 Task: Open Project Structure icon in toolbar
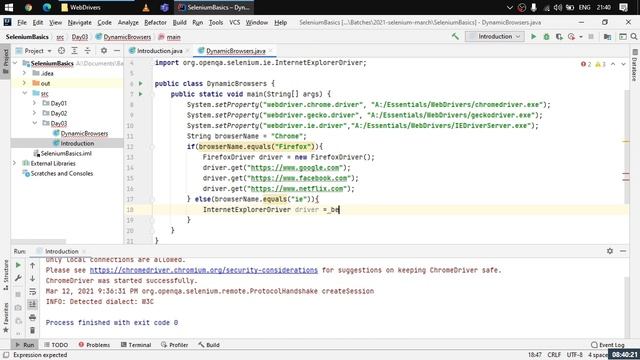(x=607, y=36)
